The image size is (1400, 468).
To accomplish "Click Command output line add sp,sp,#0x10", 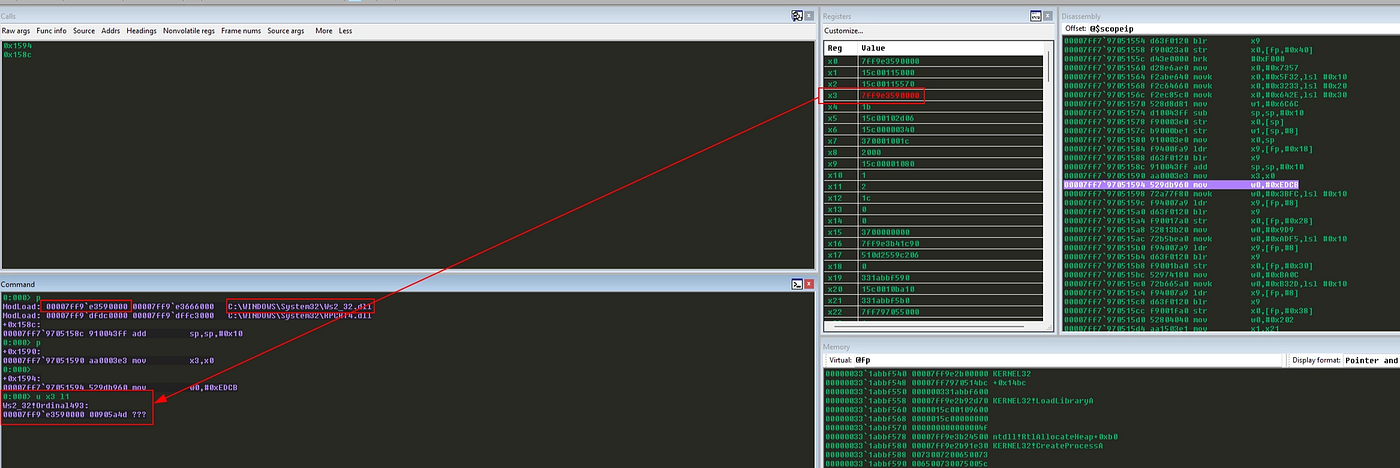I will pyautogui.click(x=122, y=333).
